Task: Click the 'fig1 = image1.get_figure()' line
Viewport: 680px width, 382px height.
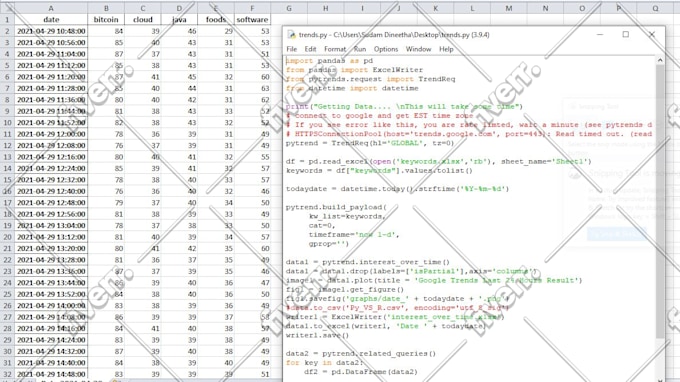Action: coord(345,289)
